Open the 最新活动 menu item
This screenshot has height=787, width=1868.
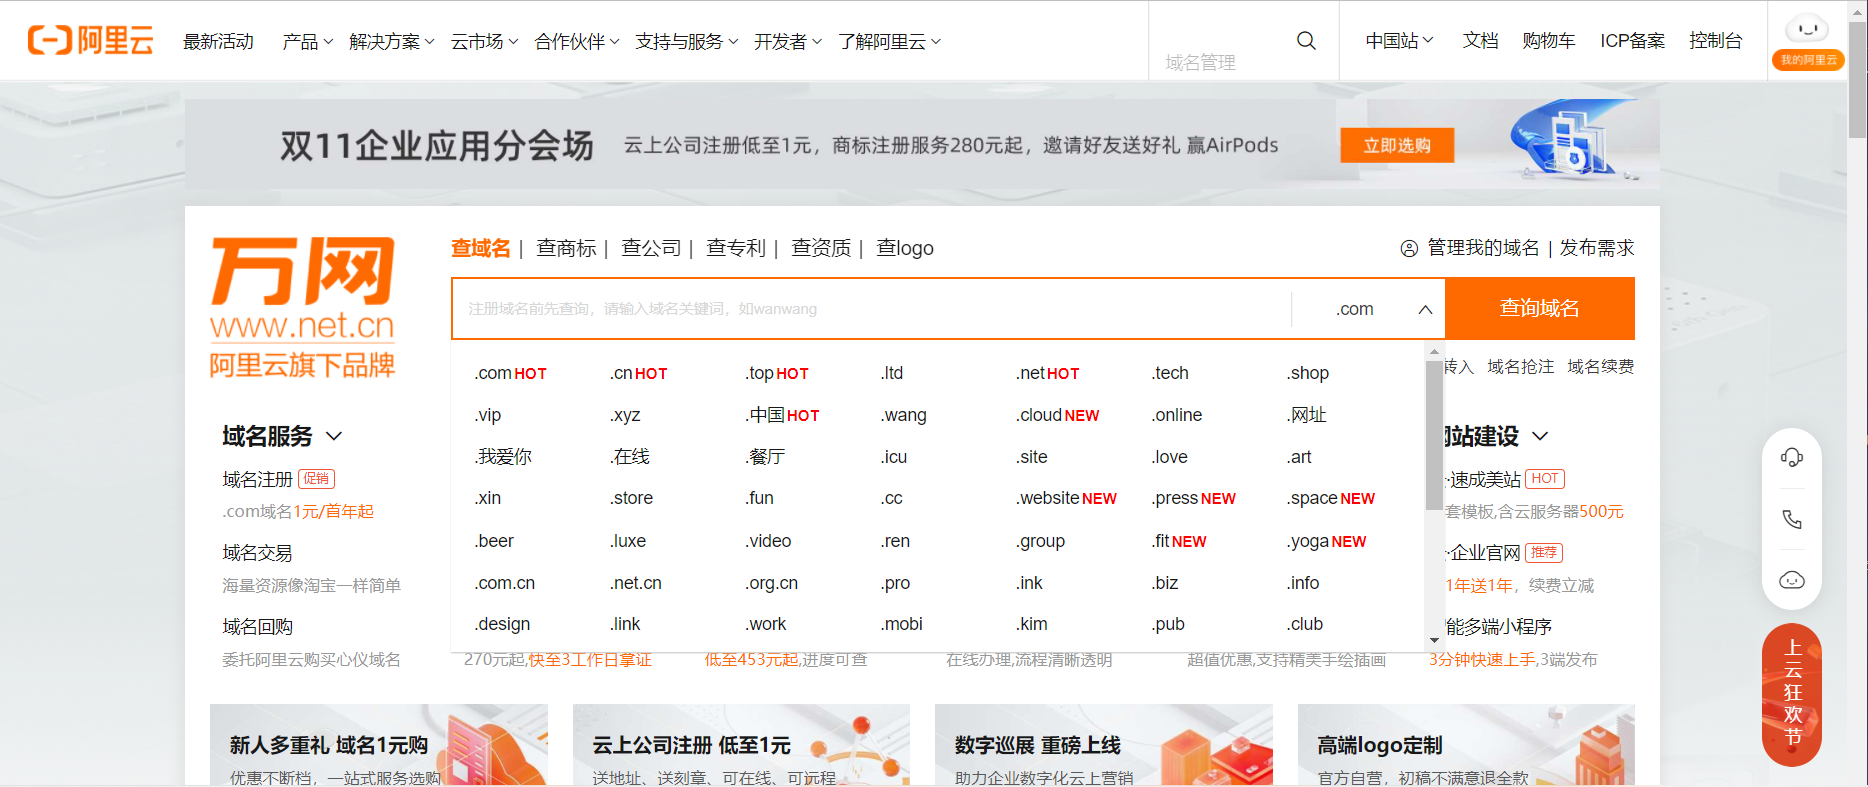tap(218, 41)
